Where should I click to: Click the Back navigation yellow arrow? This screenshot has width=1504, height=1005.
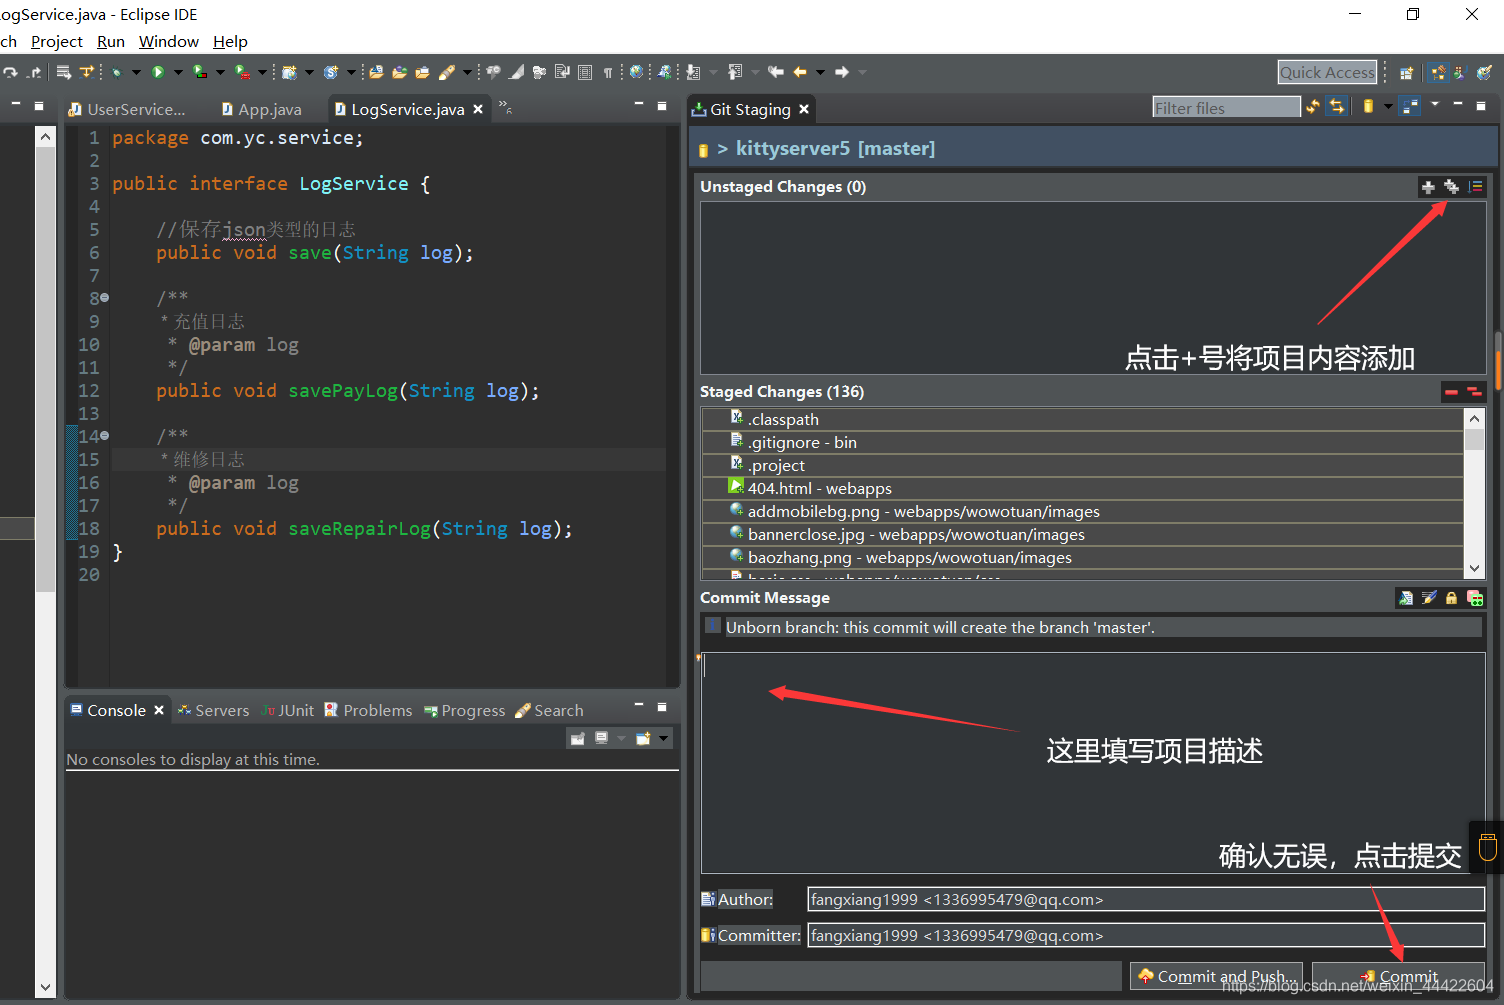point(800,72)
